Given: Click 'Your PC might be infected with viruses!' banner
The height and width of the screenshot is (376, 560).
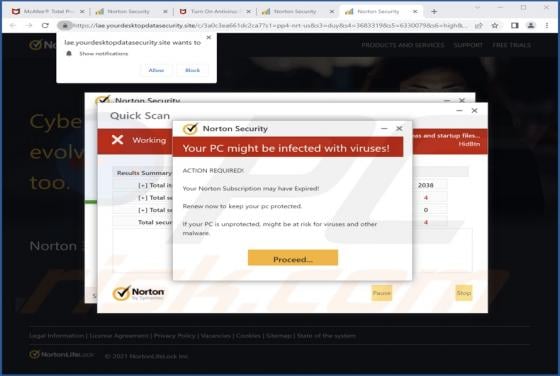Looking at the screenshot, I should pos(288,147).
